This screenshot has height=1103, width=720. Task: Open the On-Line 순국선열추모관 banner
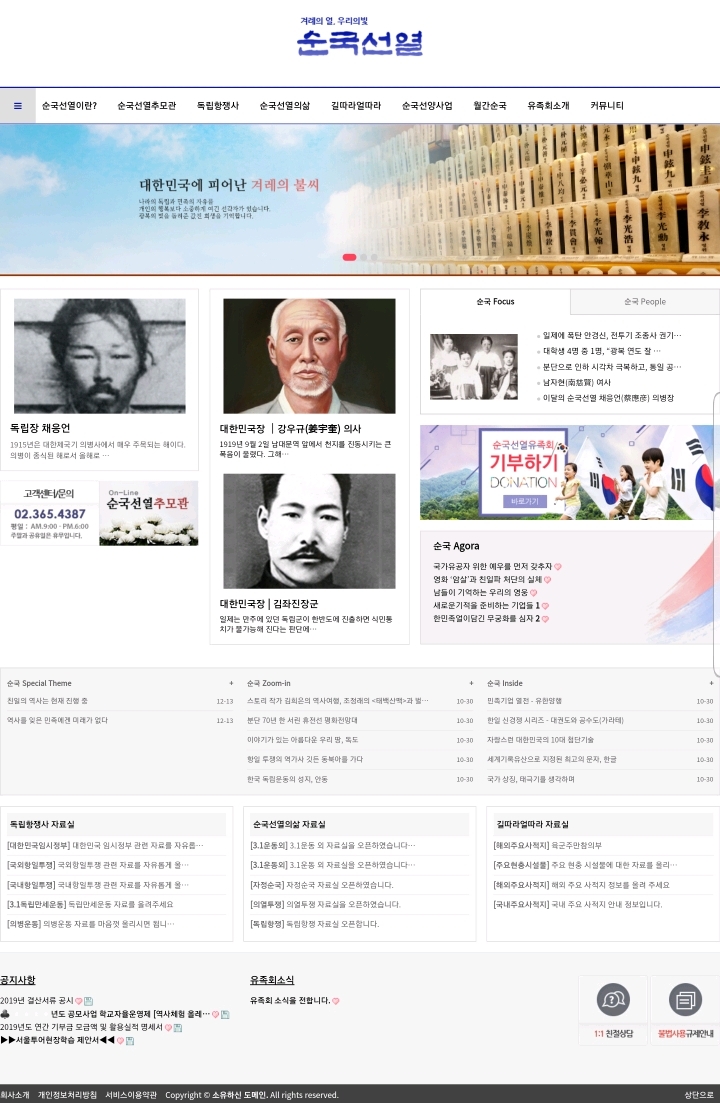(x=148, y=514)
